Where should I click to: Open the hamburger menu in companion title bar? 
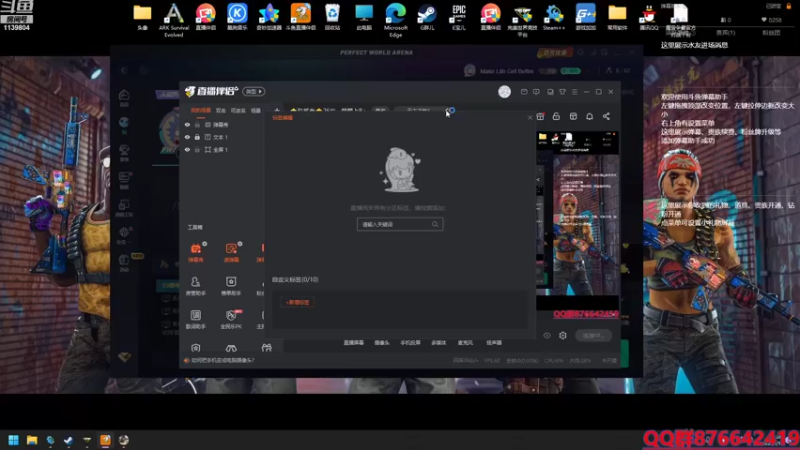(x=574, y=92)
